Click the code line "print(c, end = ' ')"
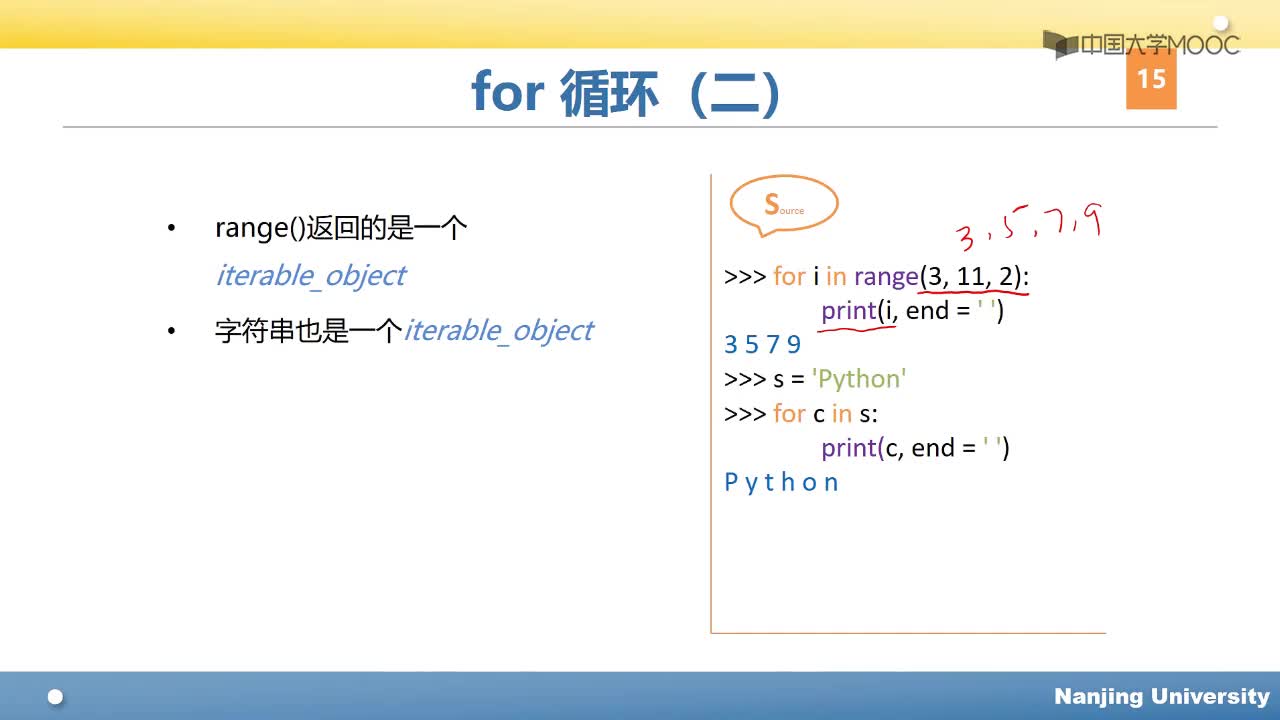This screenshot has width=1280, height=720. [x=915, y=448]
